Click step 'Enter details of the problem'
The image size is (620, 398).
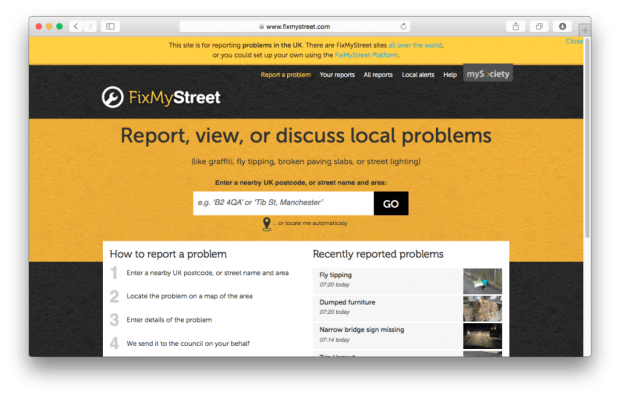[x=169, y=320]
